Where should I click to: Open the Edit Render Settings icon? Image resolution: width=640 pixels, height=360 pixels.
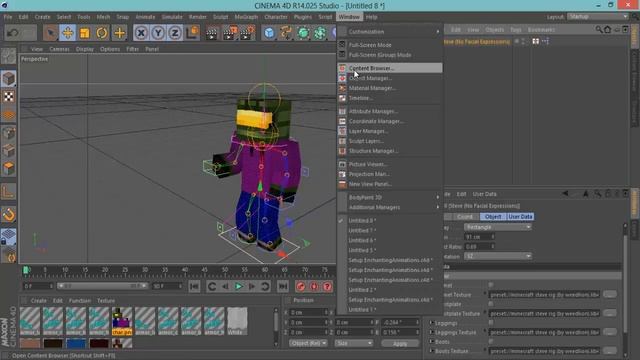click(247, 33)
